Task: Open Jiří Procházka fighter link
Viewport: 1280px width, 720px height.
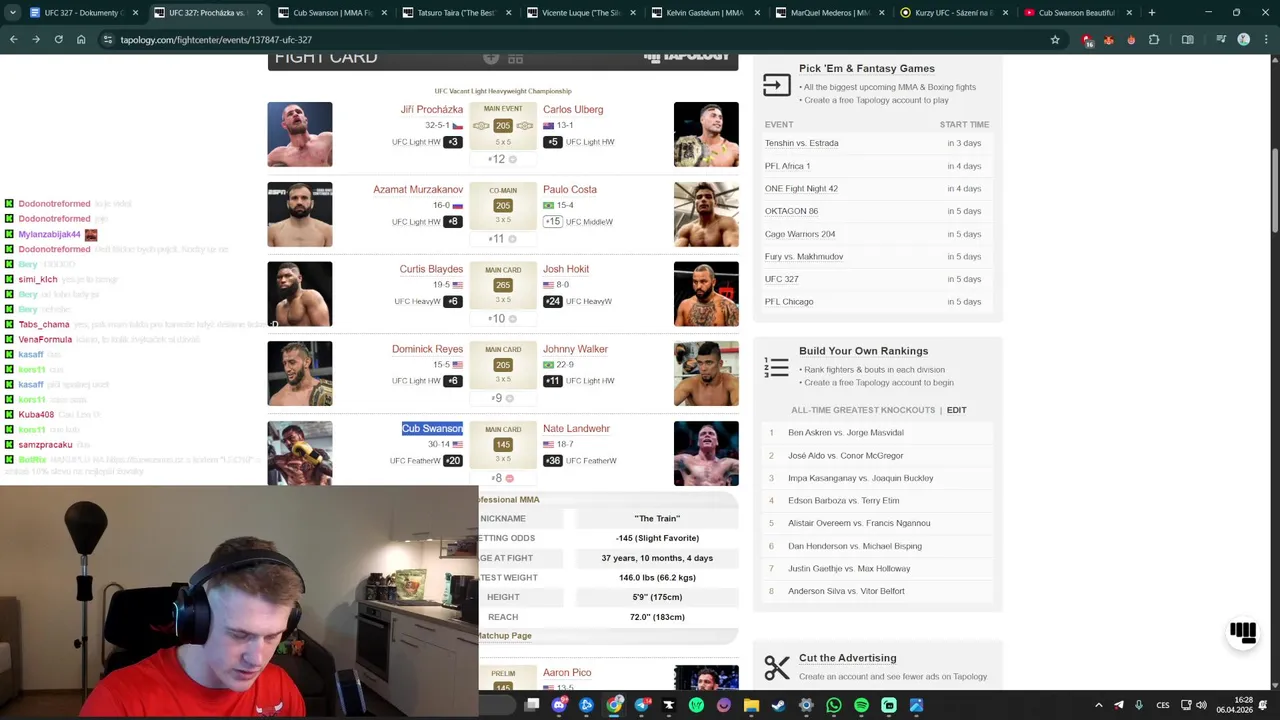Action: 432,109
